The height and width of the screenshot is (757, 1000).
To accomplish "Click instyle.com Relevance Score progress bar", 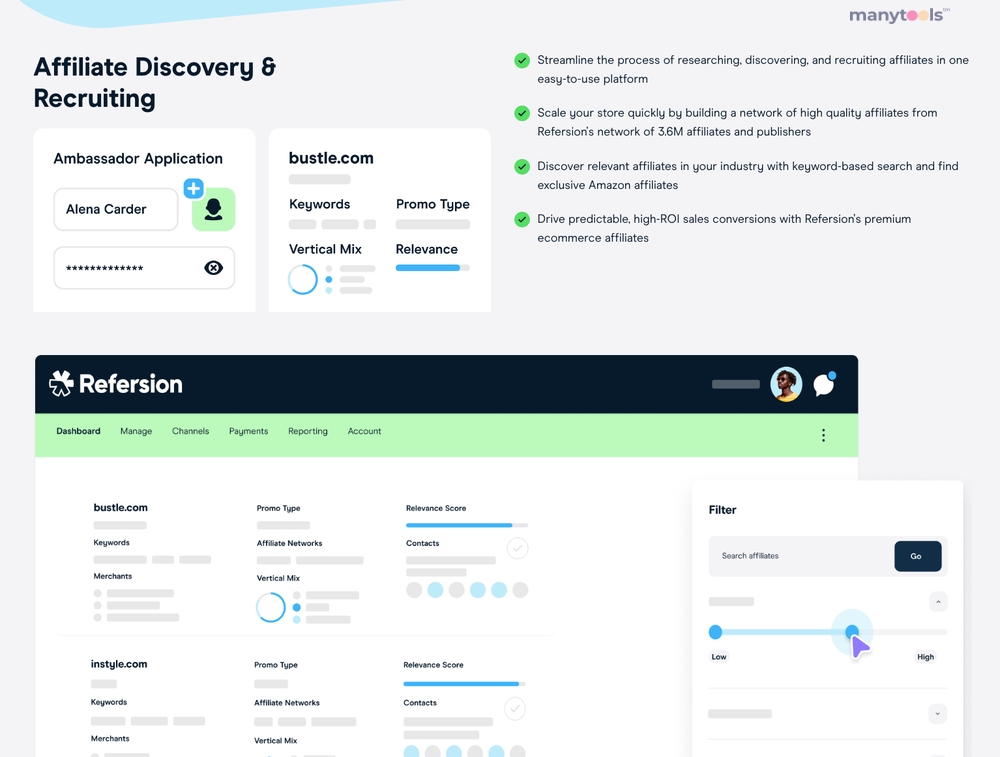I will tap(464, 684).
